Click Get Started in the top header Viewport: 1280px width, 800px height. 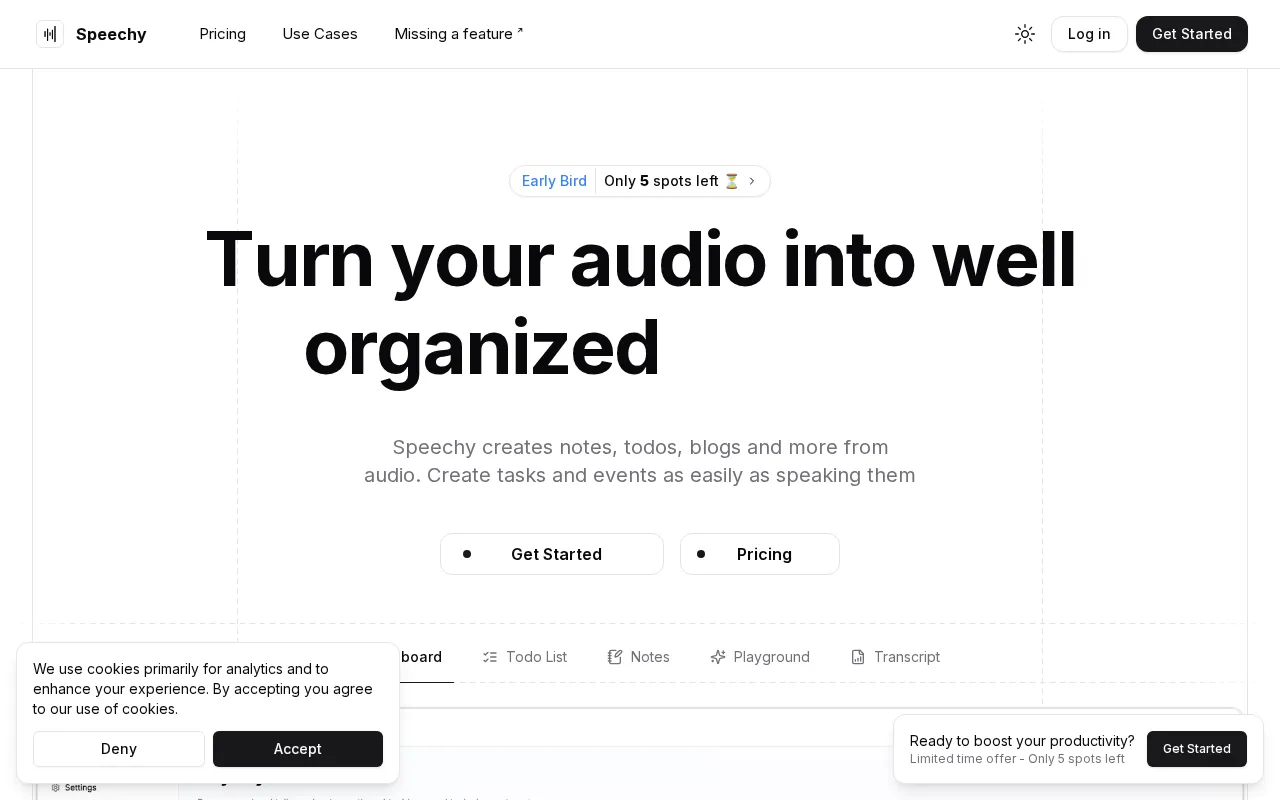tap(1192, 34)
